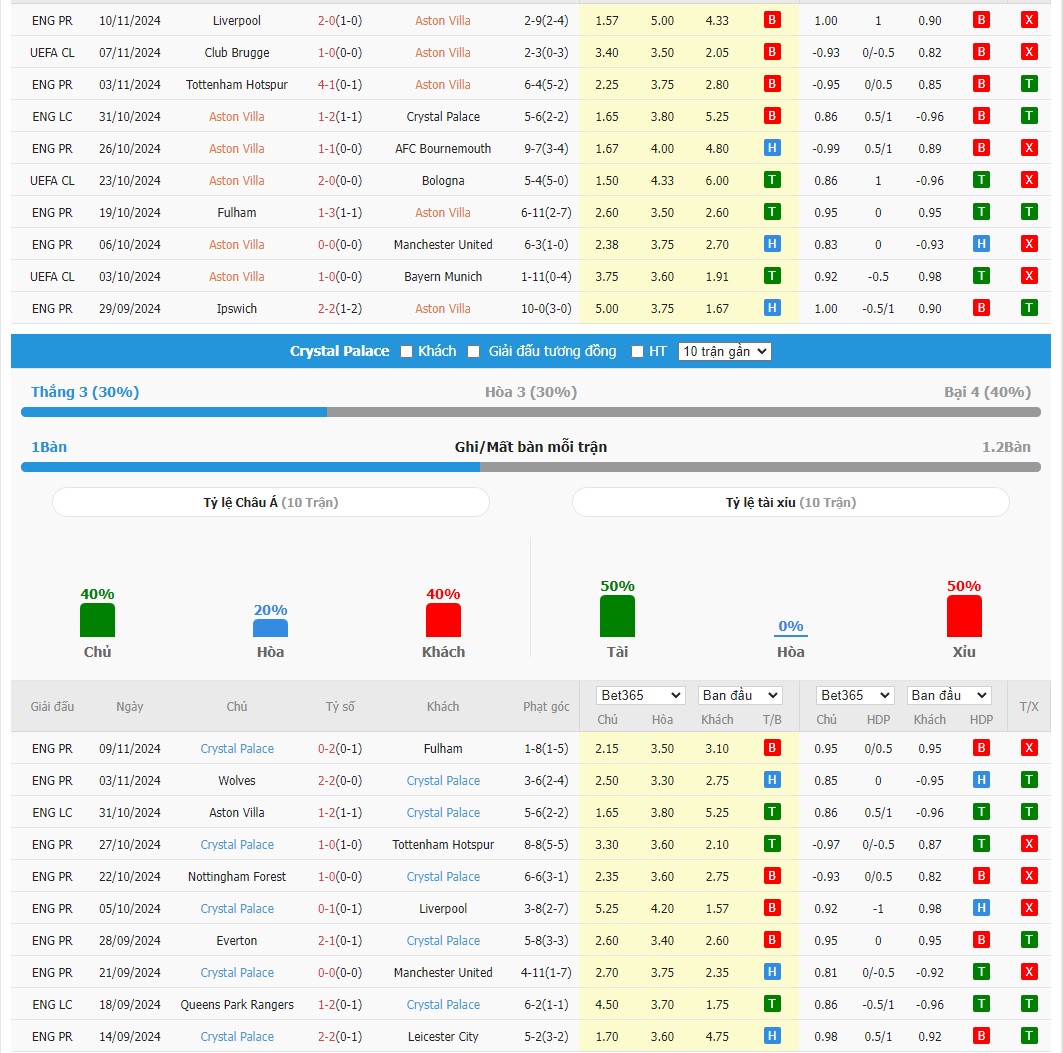The width and height of the screenshot is (1063, 1053).
Task: Click the red X badge in the 27/10/2024 Tottenham Hotspur row
Action: coord(1028,844)
